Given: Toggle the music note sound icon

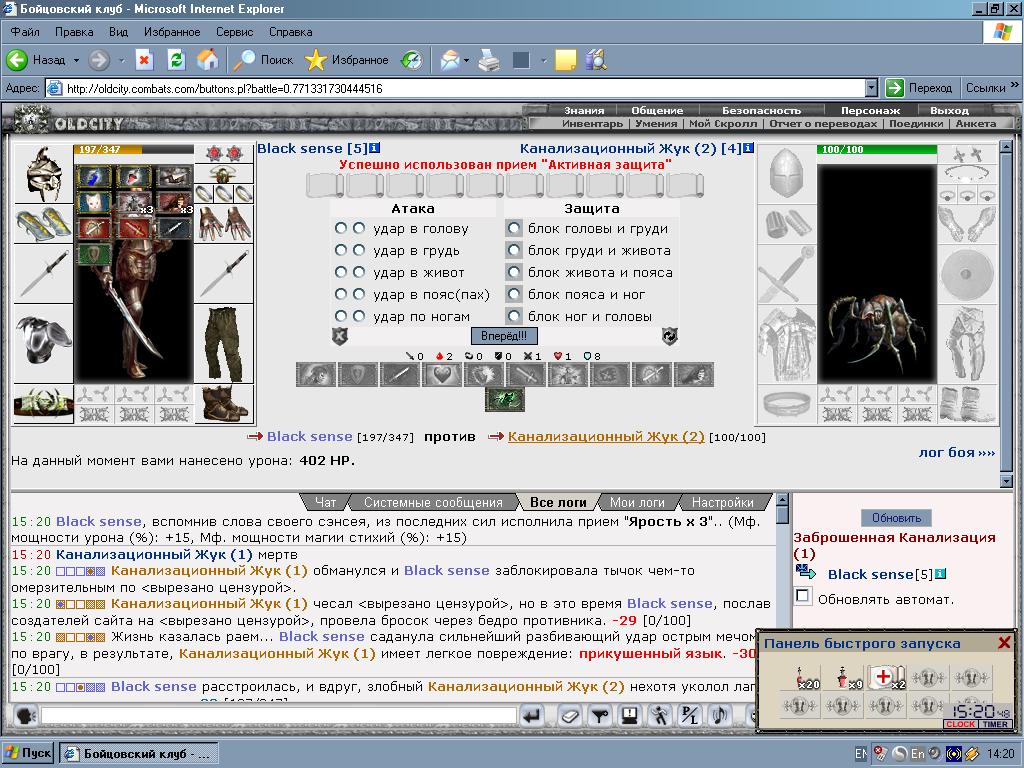Looking at the screenshot, I should coord(720,716).
